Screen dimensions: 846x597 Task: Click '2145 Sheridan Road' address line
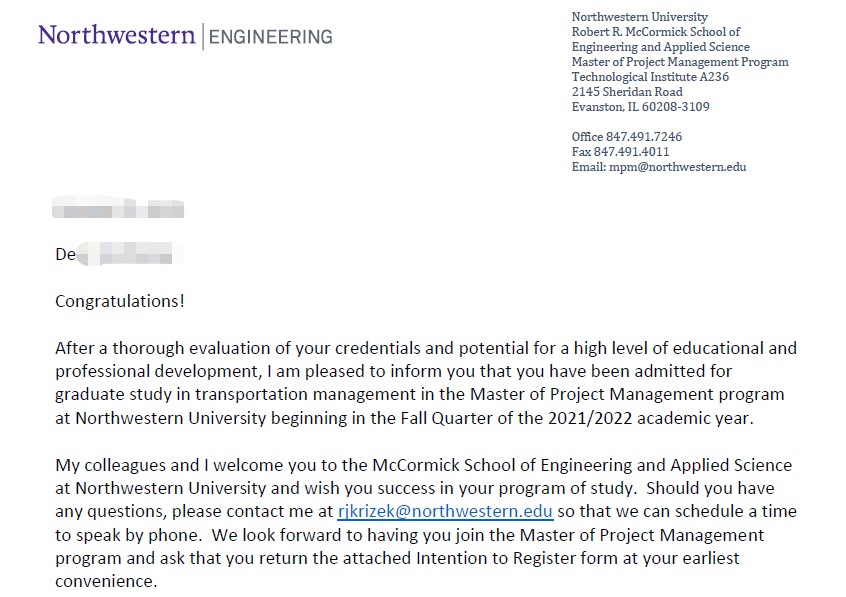click(627, 92)
